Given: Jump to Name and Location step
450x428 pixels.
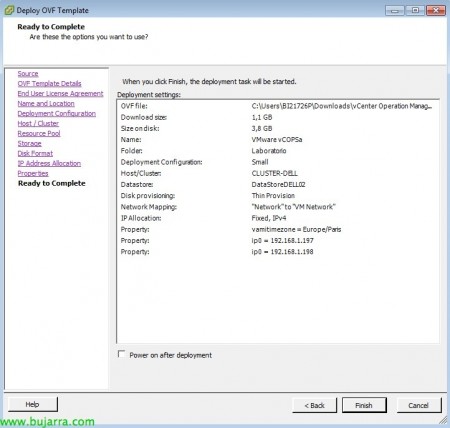Looking at the screenshot, I should (46, 104).
